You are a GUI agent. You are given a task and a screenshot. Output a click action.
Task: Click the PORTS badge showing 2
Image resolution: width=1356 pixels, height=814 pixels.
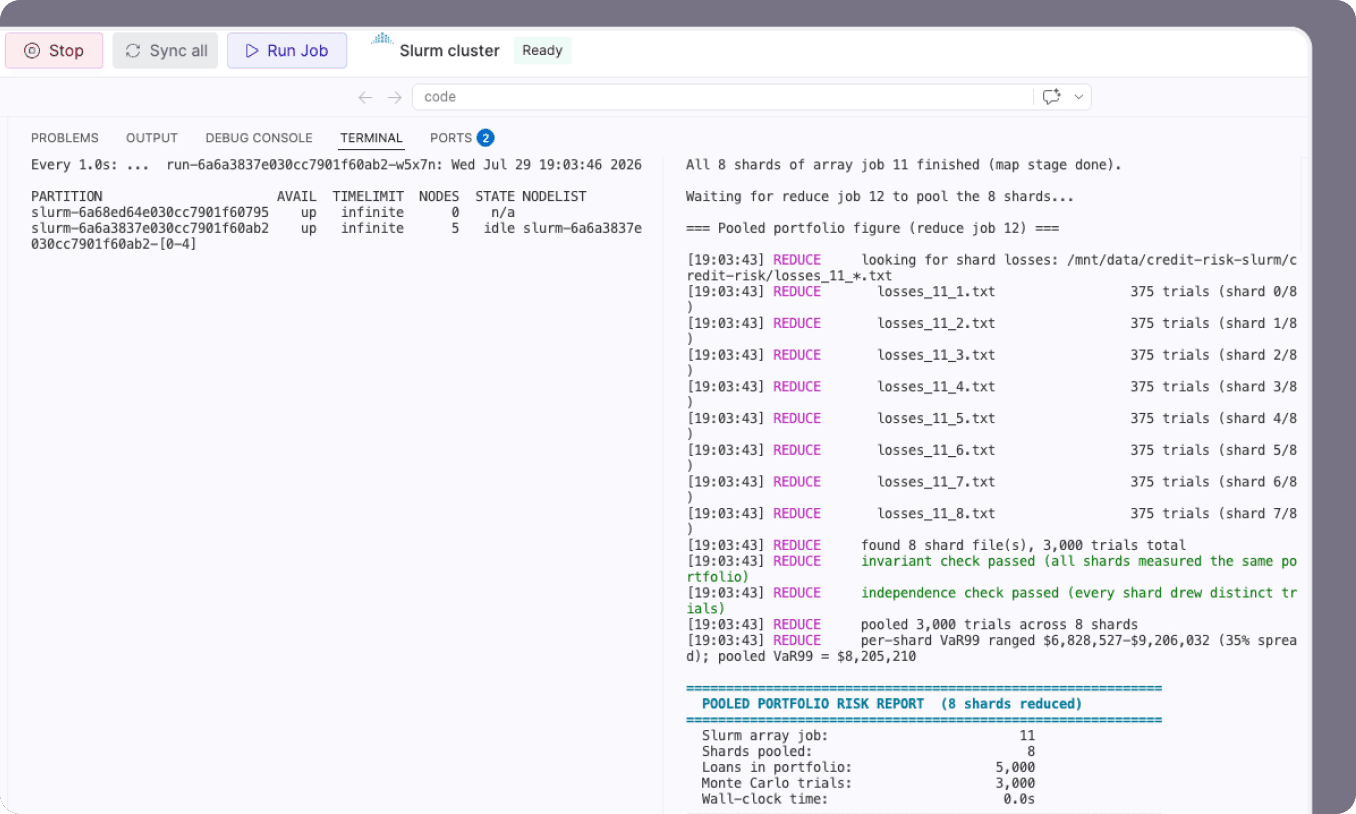[x=485, y=138]
